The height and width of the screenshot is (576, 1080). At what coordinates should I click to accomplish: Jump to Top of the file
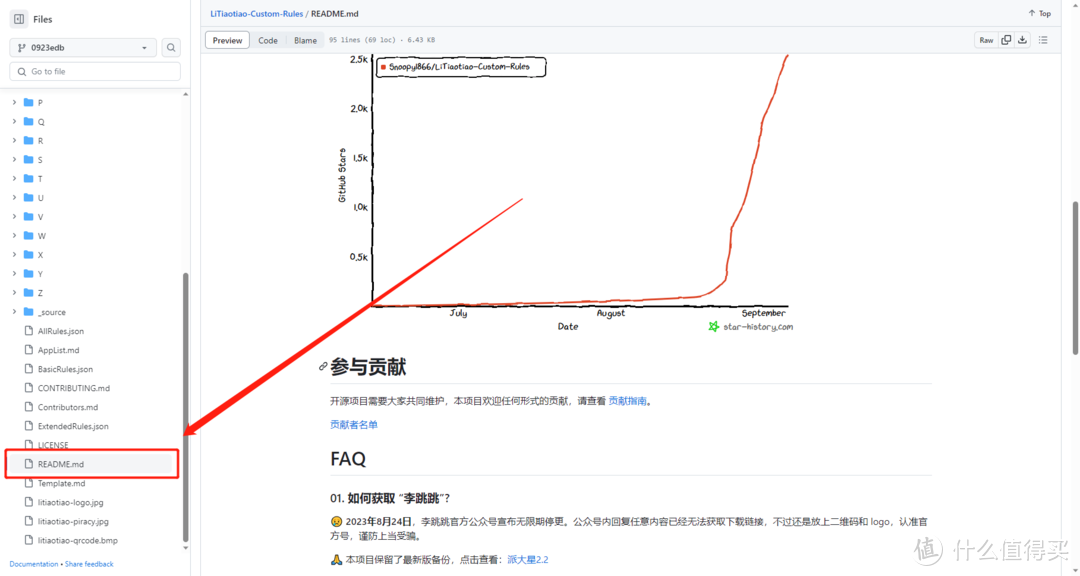pyautogui.click(x=1039, y=14)
